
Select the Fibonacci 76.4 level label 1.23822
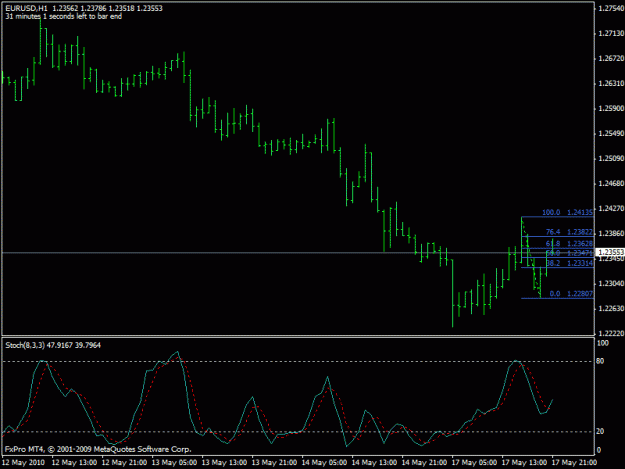point(569,232)
